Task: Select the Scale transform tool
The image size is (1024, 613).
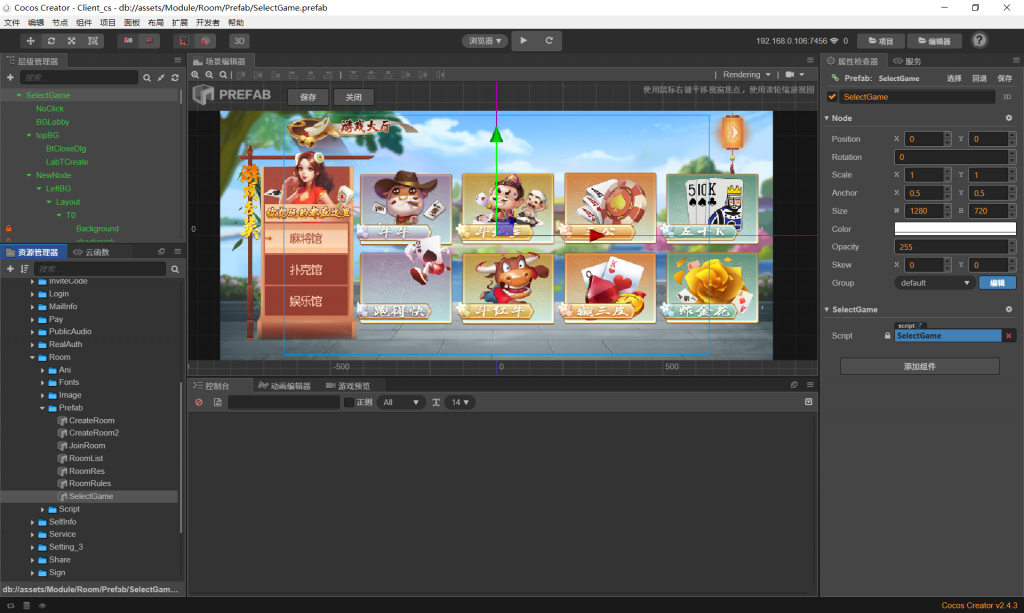Action: click(72, 41)
